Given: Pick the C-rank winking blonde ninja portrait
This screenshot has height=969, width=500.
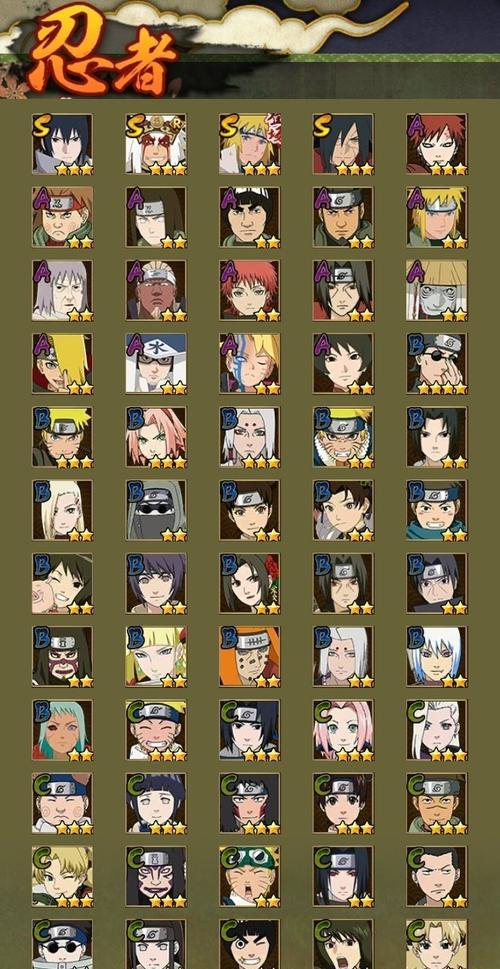Looking at the screenshot, I should click(62, 876).
